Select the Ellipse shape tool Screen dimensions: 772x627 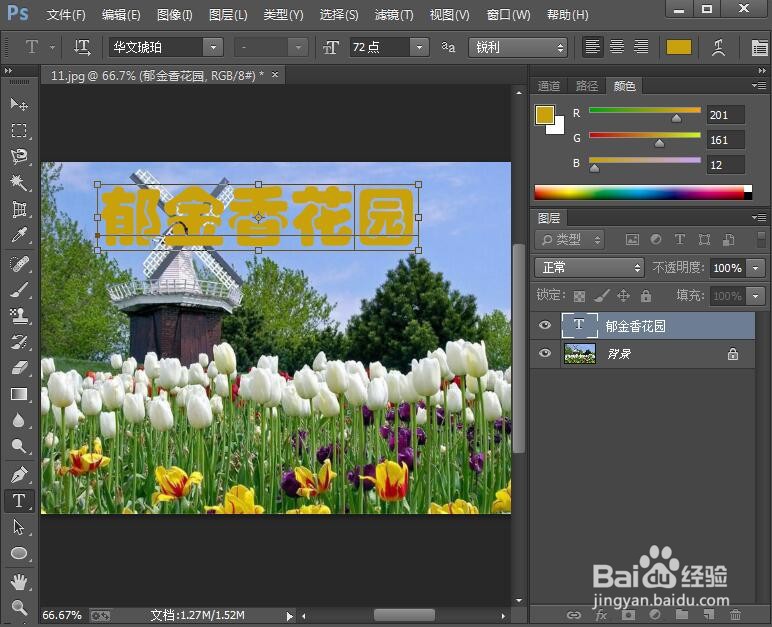19,553
